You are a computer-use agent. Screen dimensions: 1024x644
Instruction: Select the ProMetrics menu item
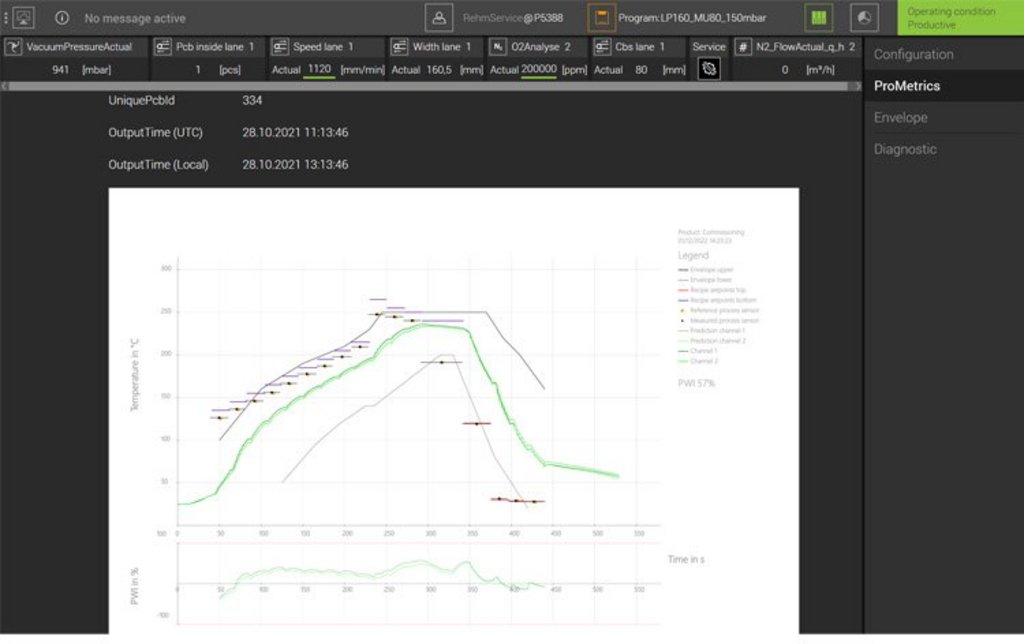[906, 86]
